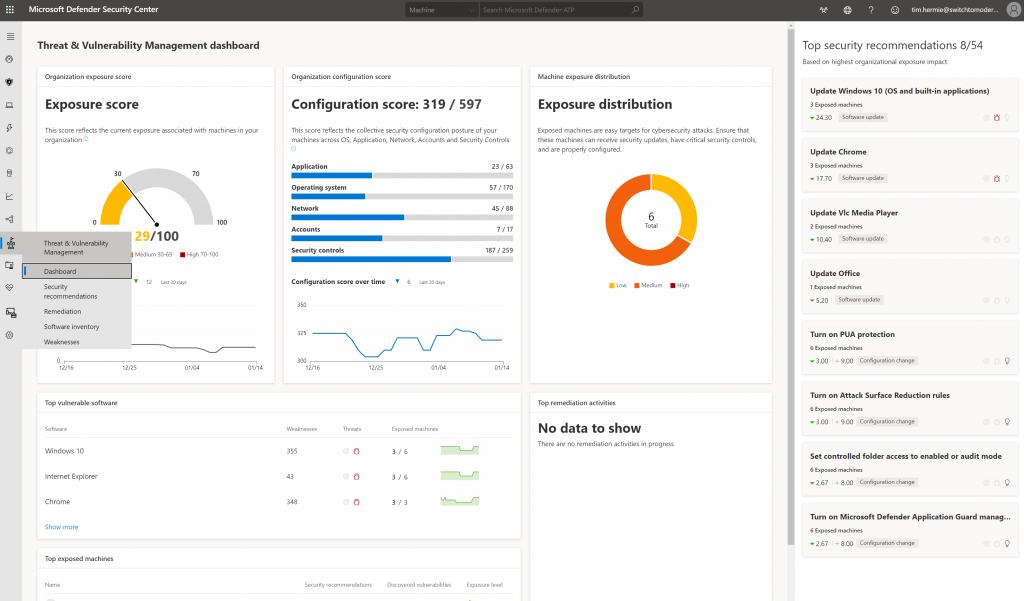Click the Exposed machines column header

(x=415, y=429)
